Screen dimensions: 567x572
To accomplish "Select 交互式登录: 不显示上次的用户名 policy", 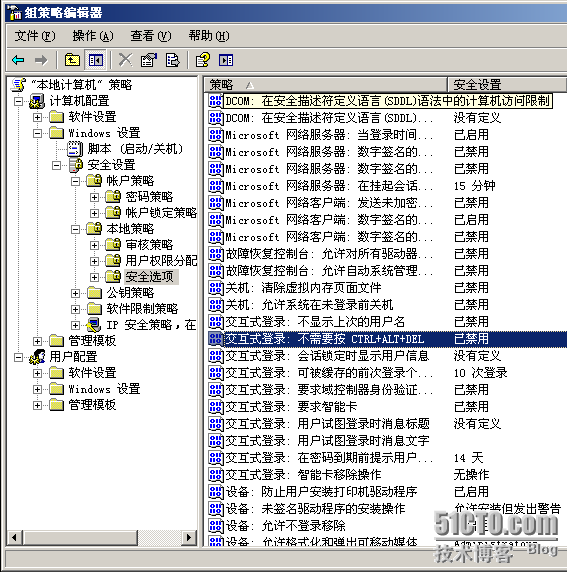I will pyautogui.click(x=315, y=322).
